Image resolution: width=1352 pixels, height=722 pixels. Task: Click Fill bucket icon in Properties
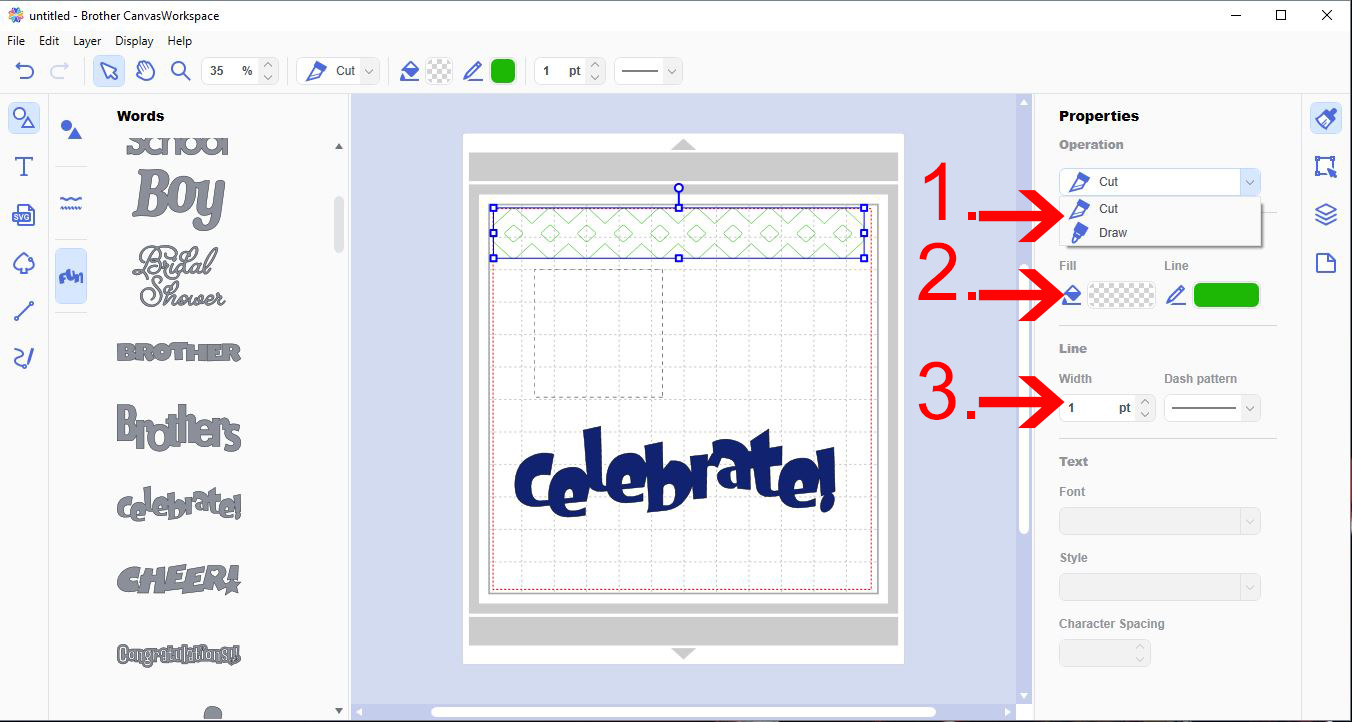click(1071, 295)
